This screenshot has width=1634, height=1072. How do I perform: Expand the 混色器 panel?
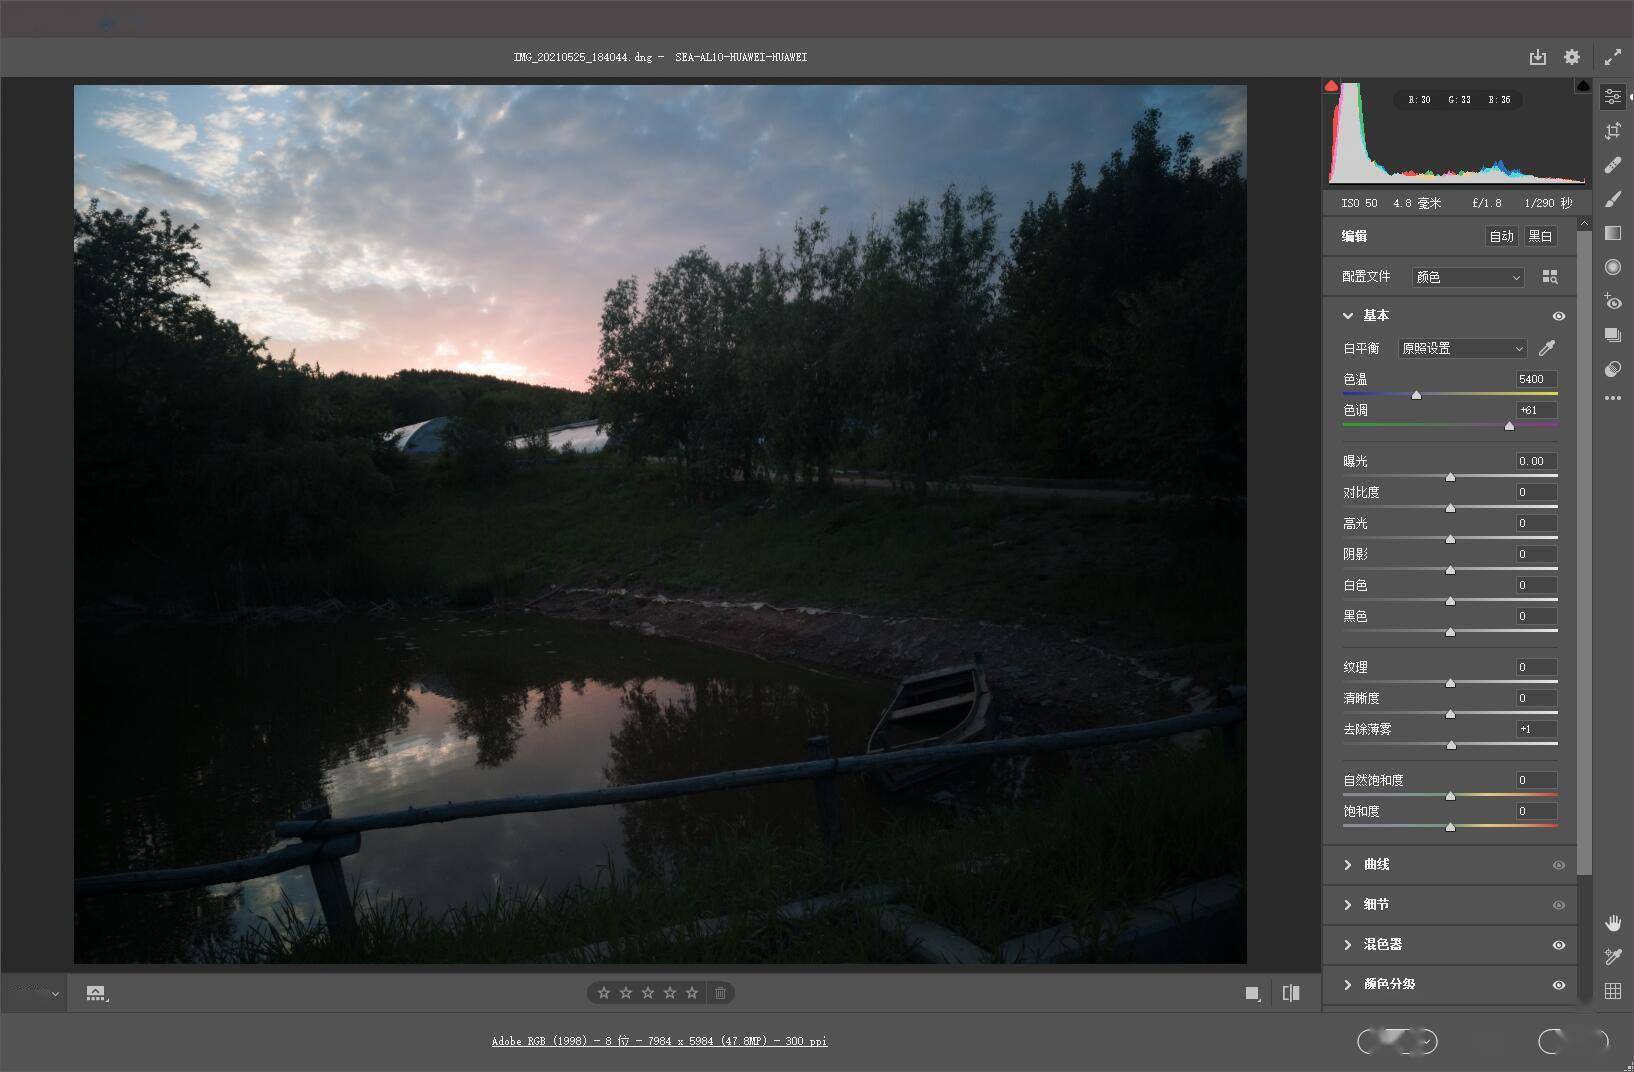tap(1348, 945)
